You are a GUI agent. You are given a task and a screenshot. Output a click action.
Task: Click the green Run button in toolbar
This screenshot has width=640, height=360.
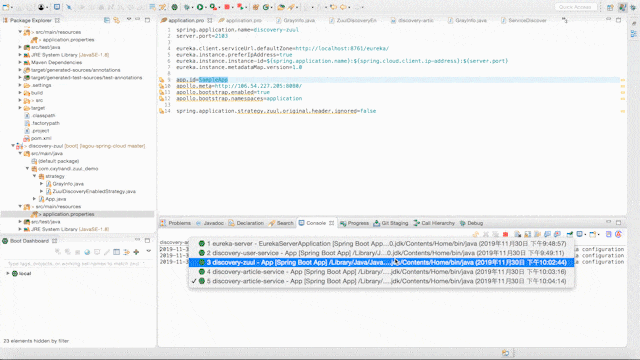click(x=200, y=7)
